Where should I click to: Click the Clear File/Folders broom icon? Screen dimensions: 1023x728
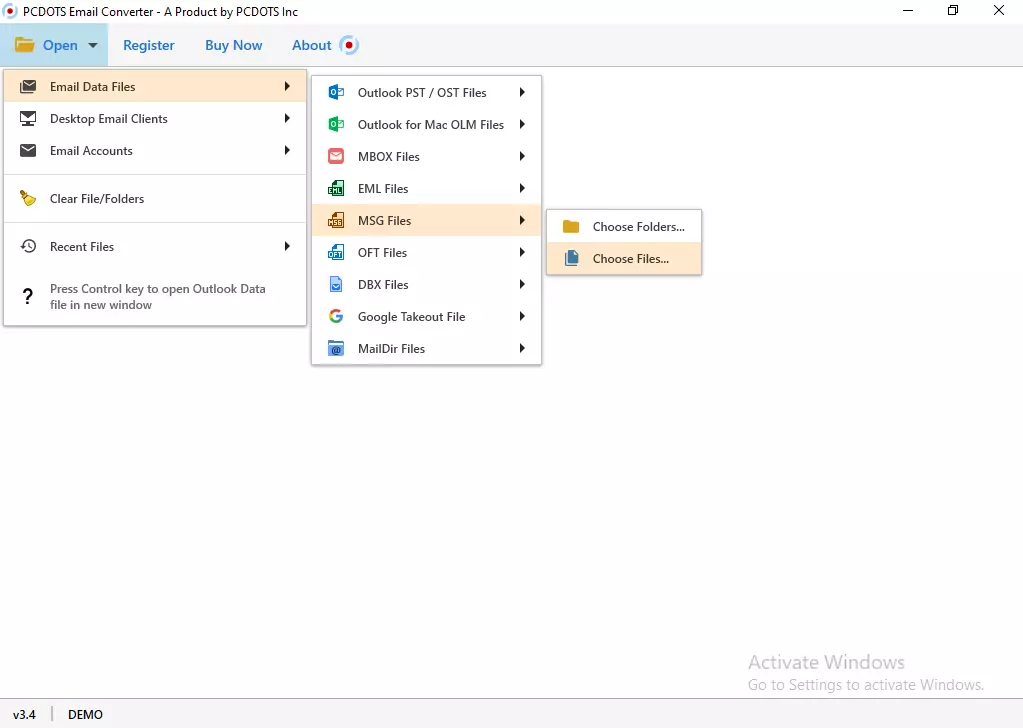28,198
